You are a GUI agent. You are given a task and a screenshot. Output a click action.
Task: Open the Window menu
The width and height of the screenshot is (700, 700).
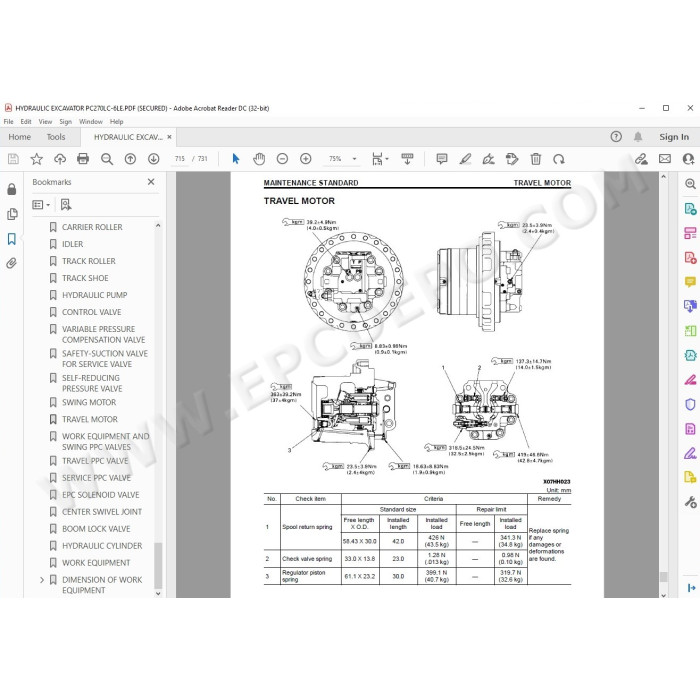(91, 121)
